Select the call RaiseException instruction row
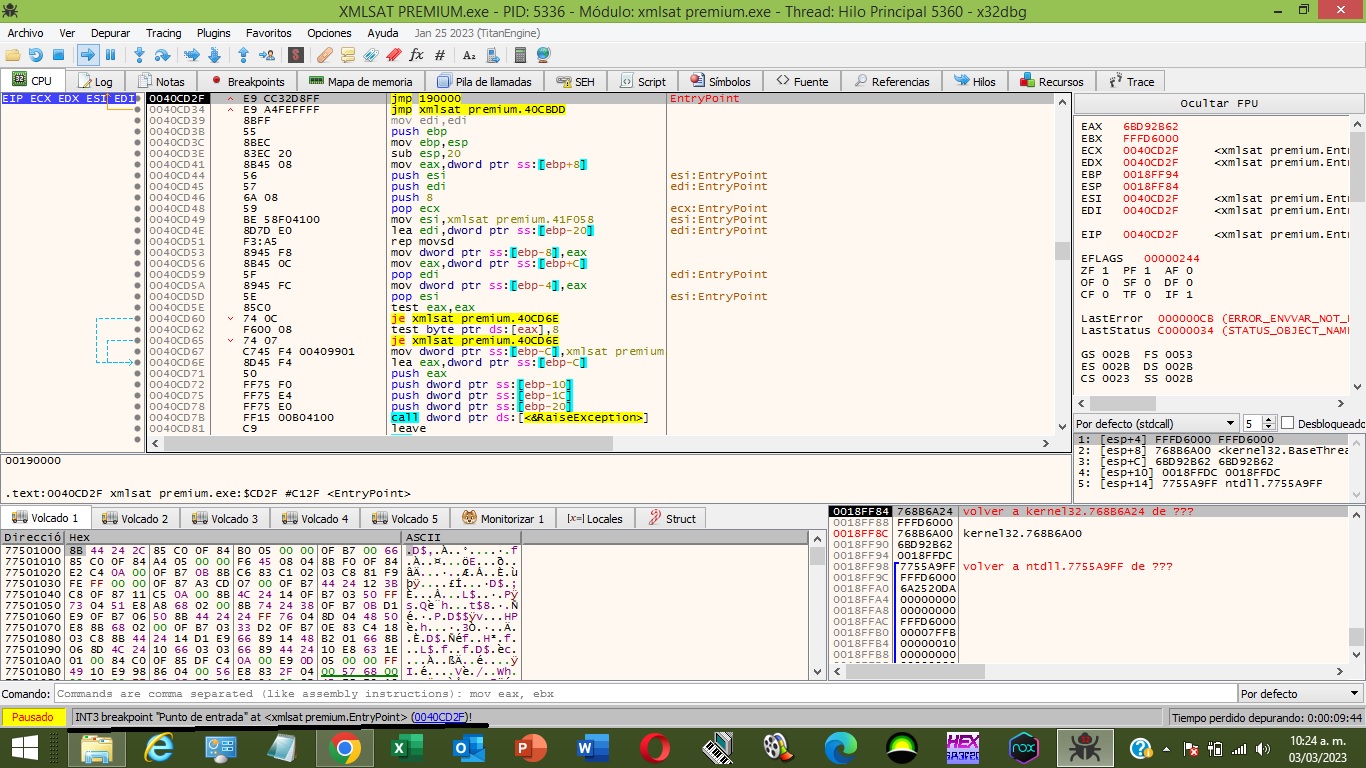This screenshot has width=1366, height=768. coord(600,417)
